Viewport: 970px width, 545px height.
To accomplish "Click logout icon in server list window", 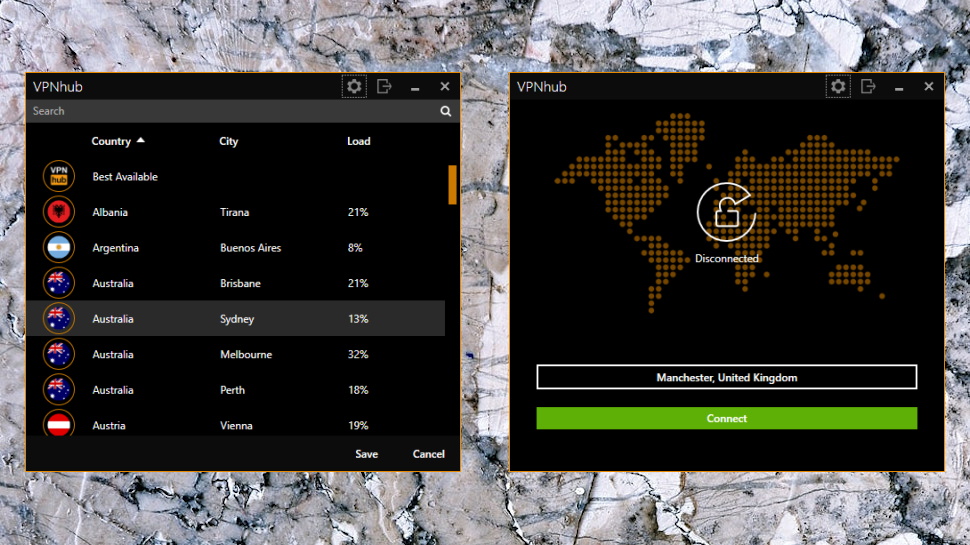I will point(384,87).
